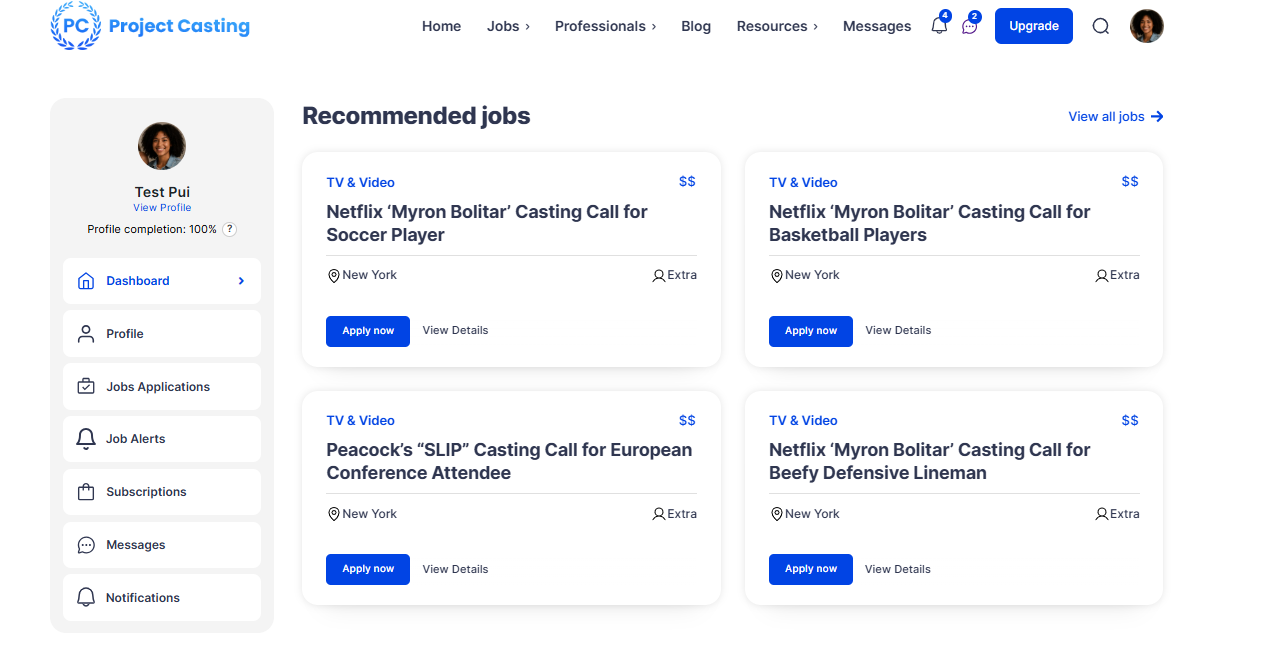Select Subscriptions label in sidebar
1266x656 pixels.
coord(146,492)
